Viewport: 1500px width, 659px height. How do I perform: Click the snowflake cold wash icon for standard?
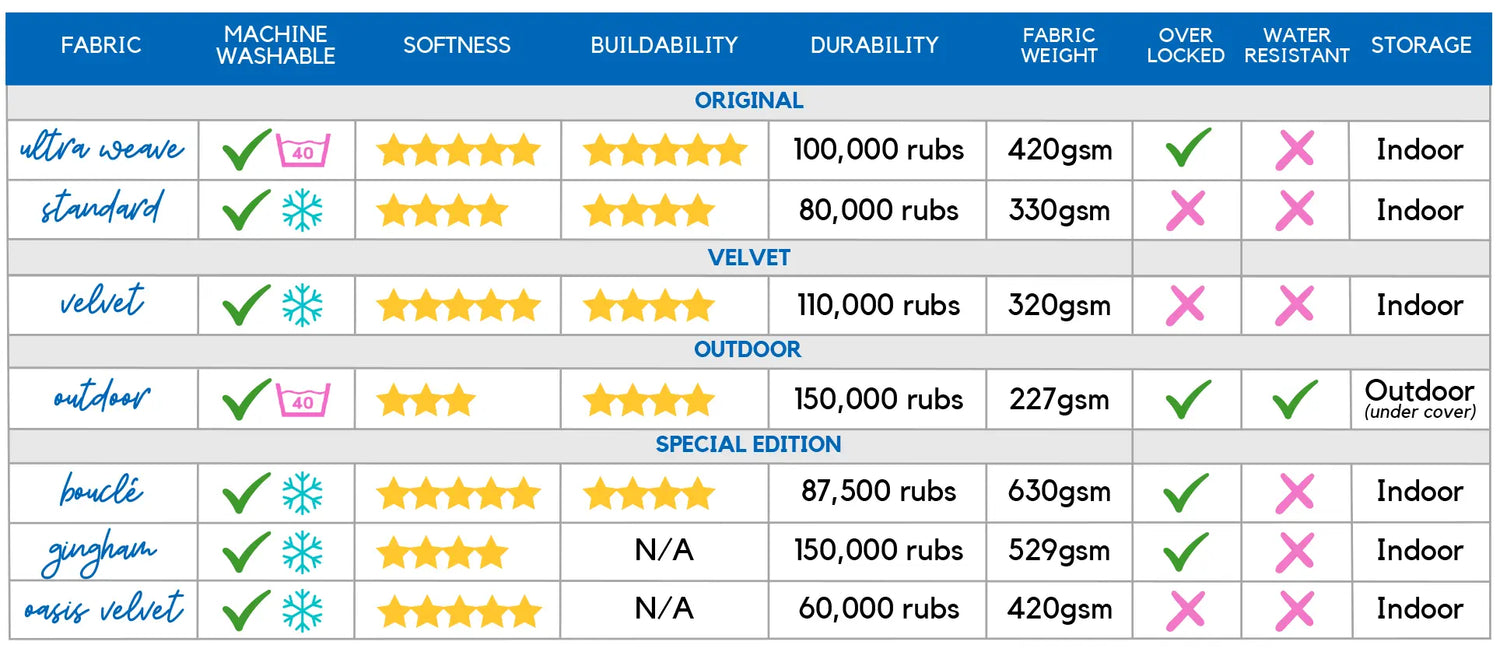301,210
